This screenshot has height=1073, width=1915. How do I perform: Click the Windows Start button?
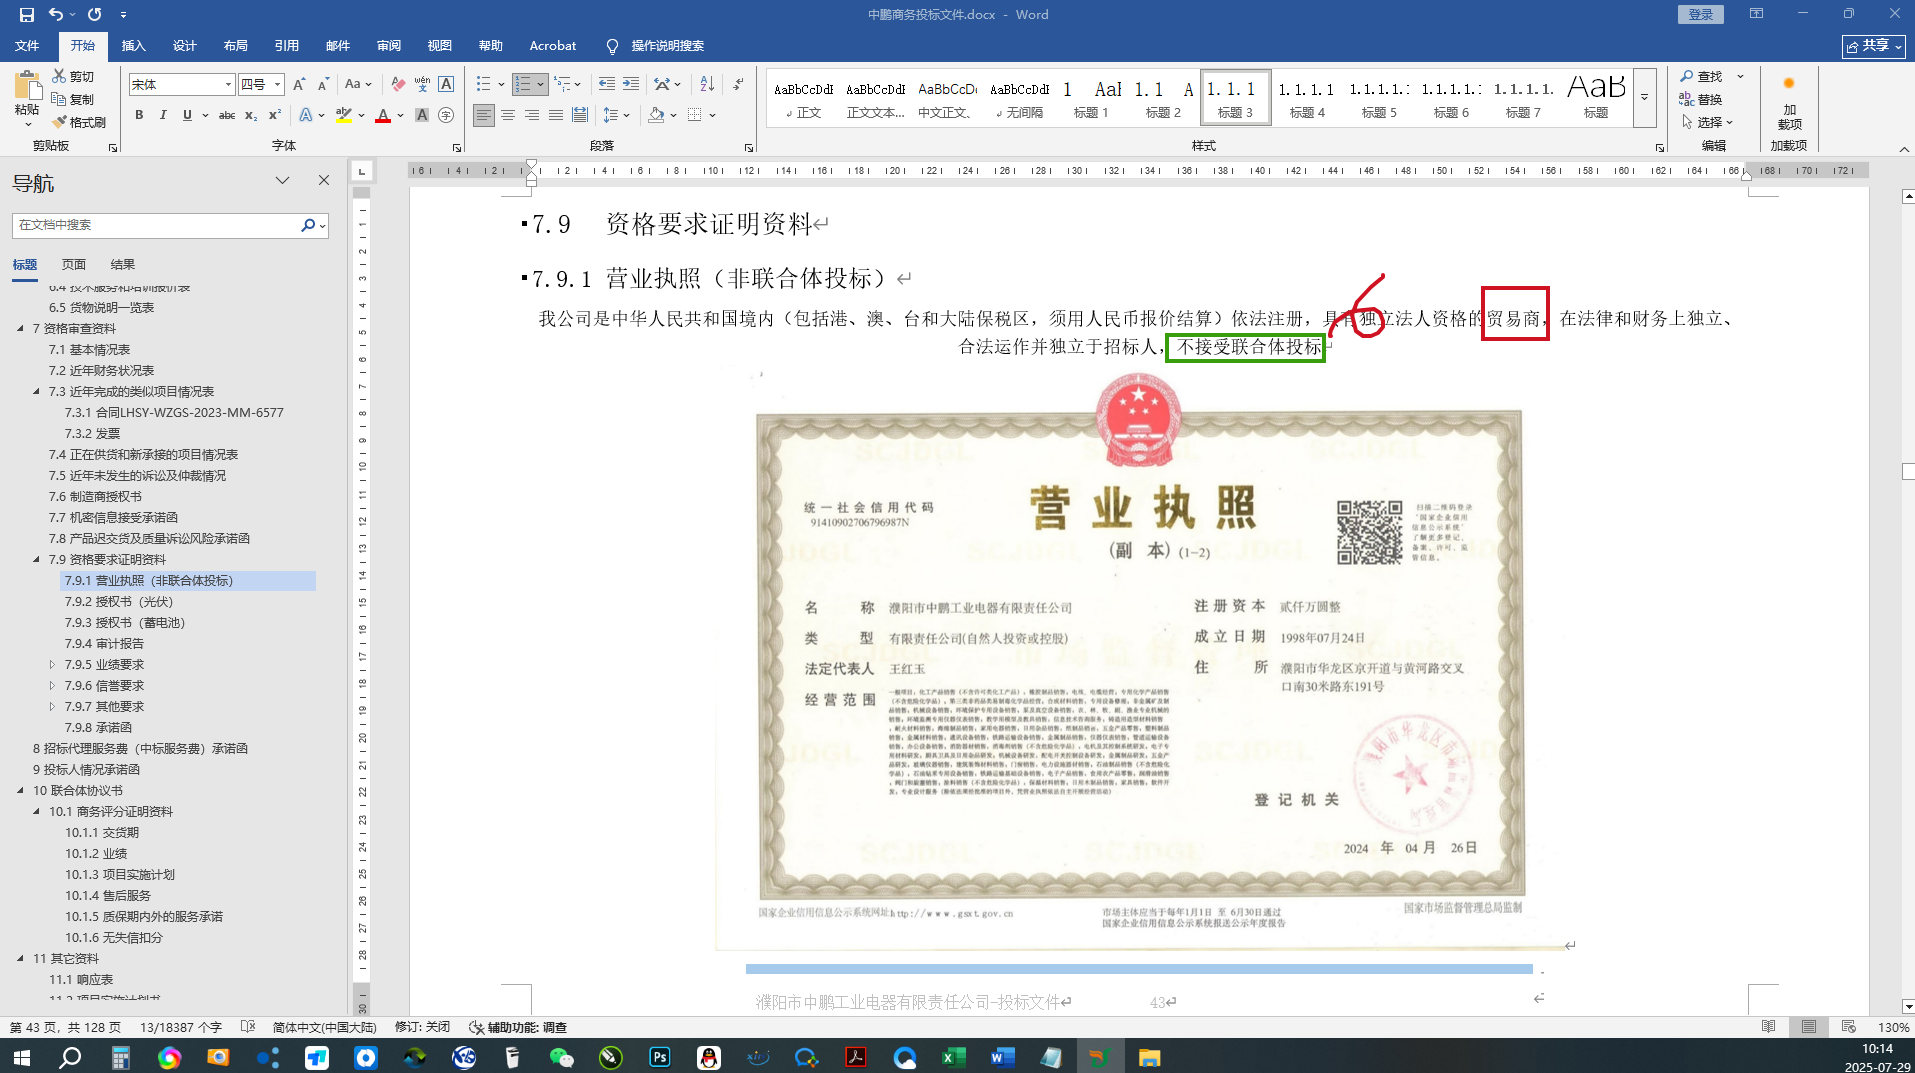[22, 1057]
